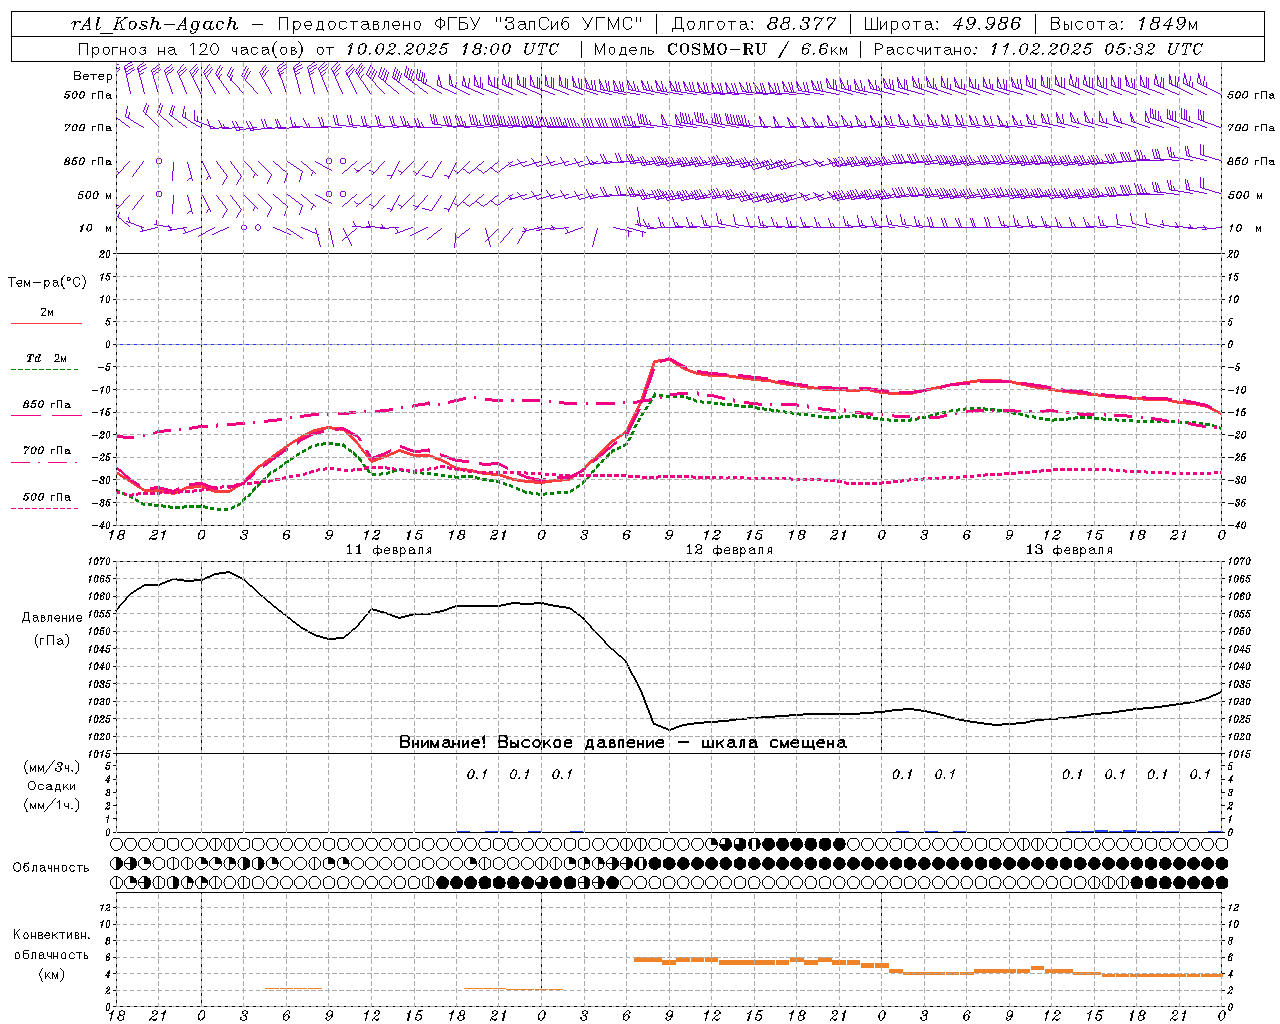
Task: Select the Высота: 1849м value
Action: point(1123,24)
